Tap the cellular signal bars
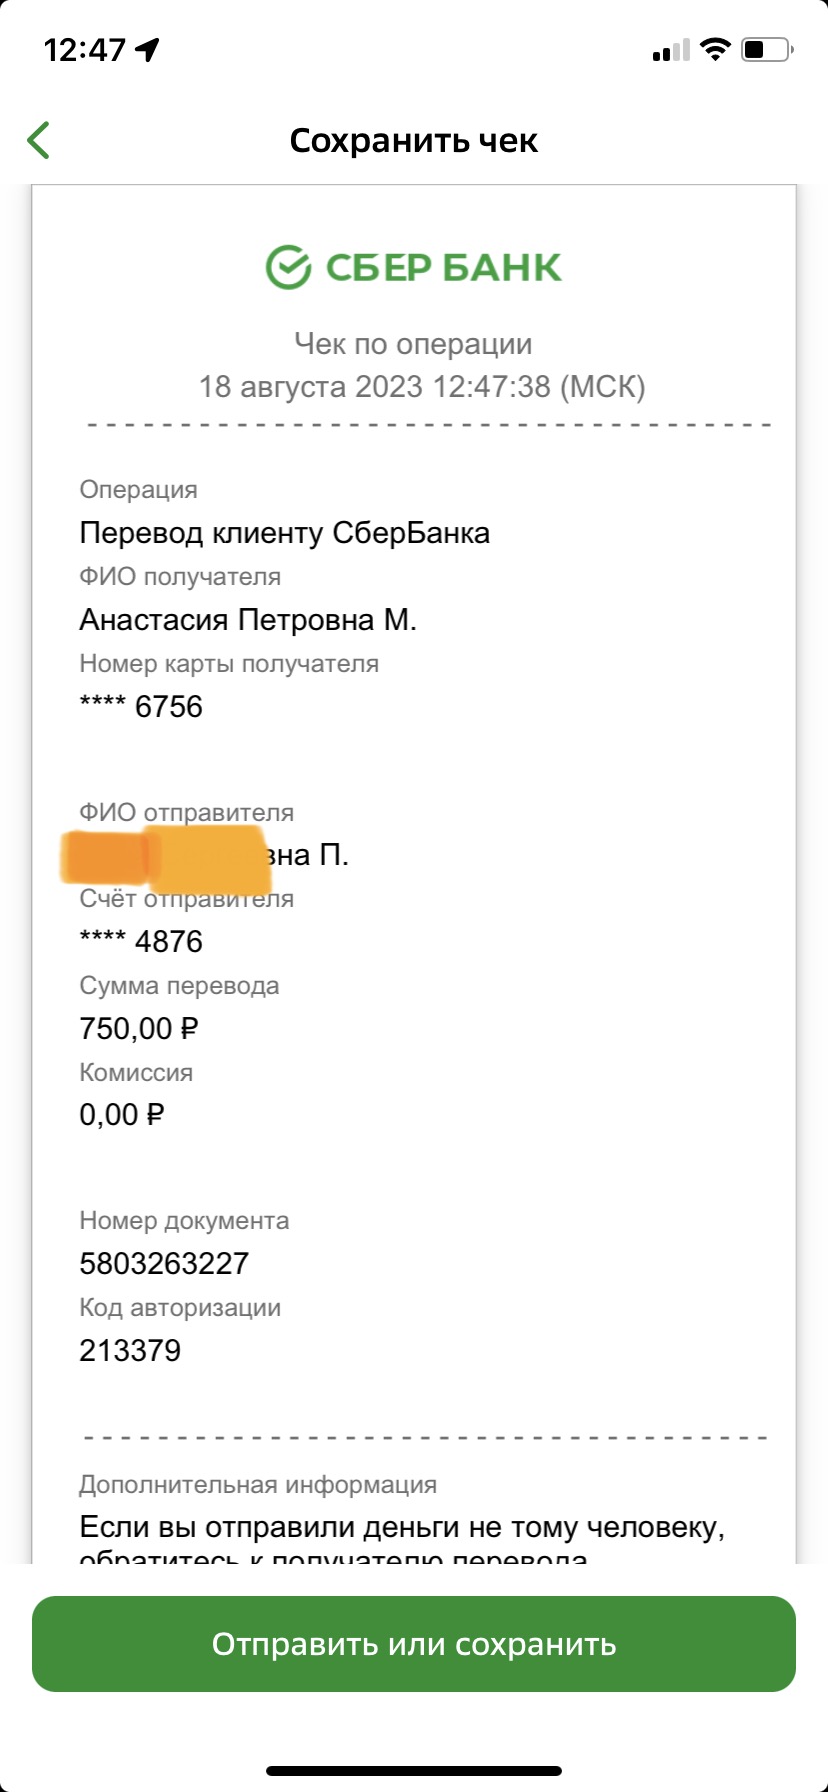The image size is (828, 1792). 670,50
